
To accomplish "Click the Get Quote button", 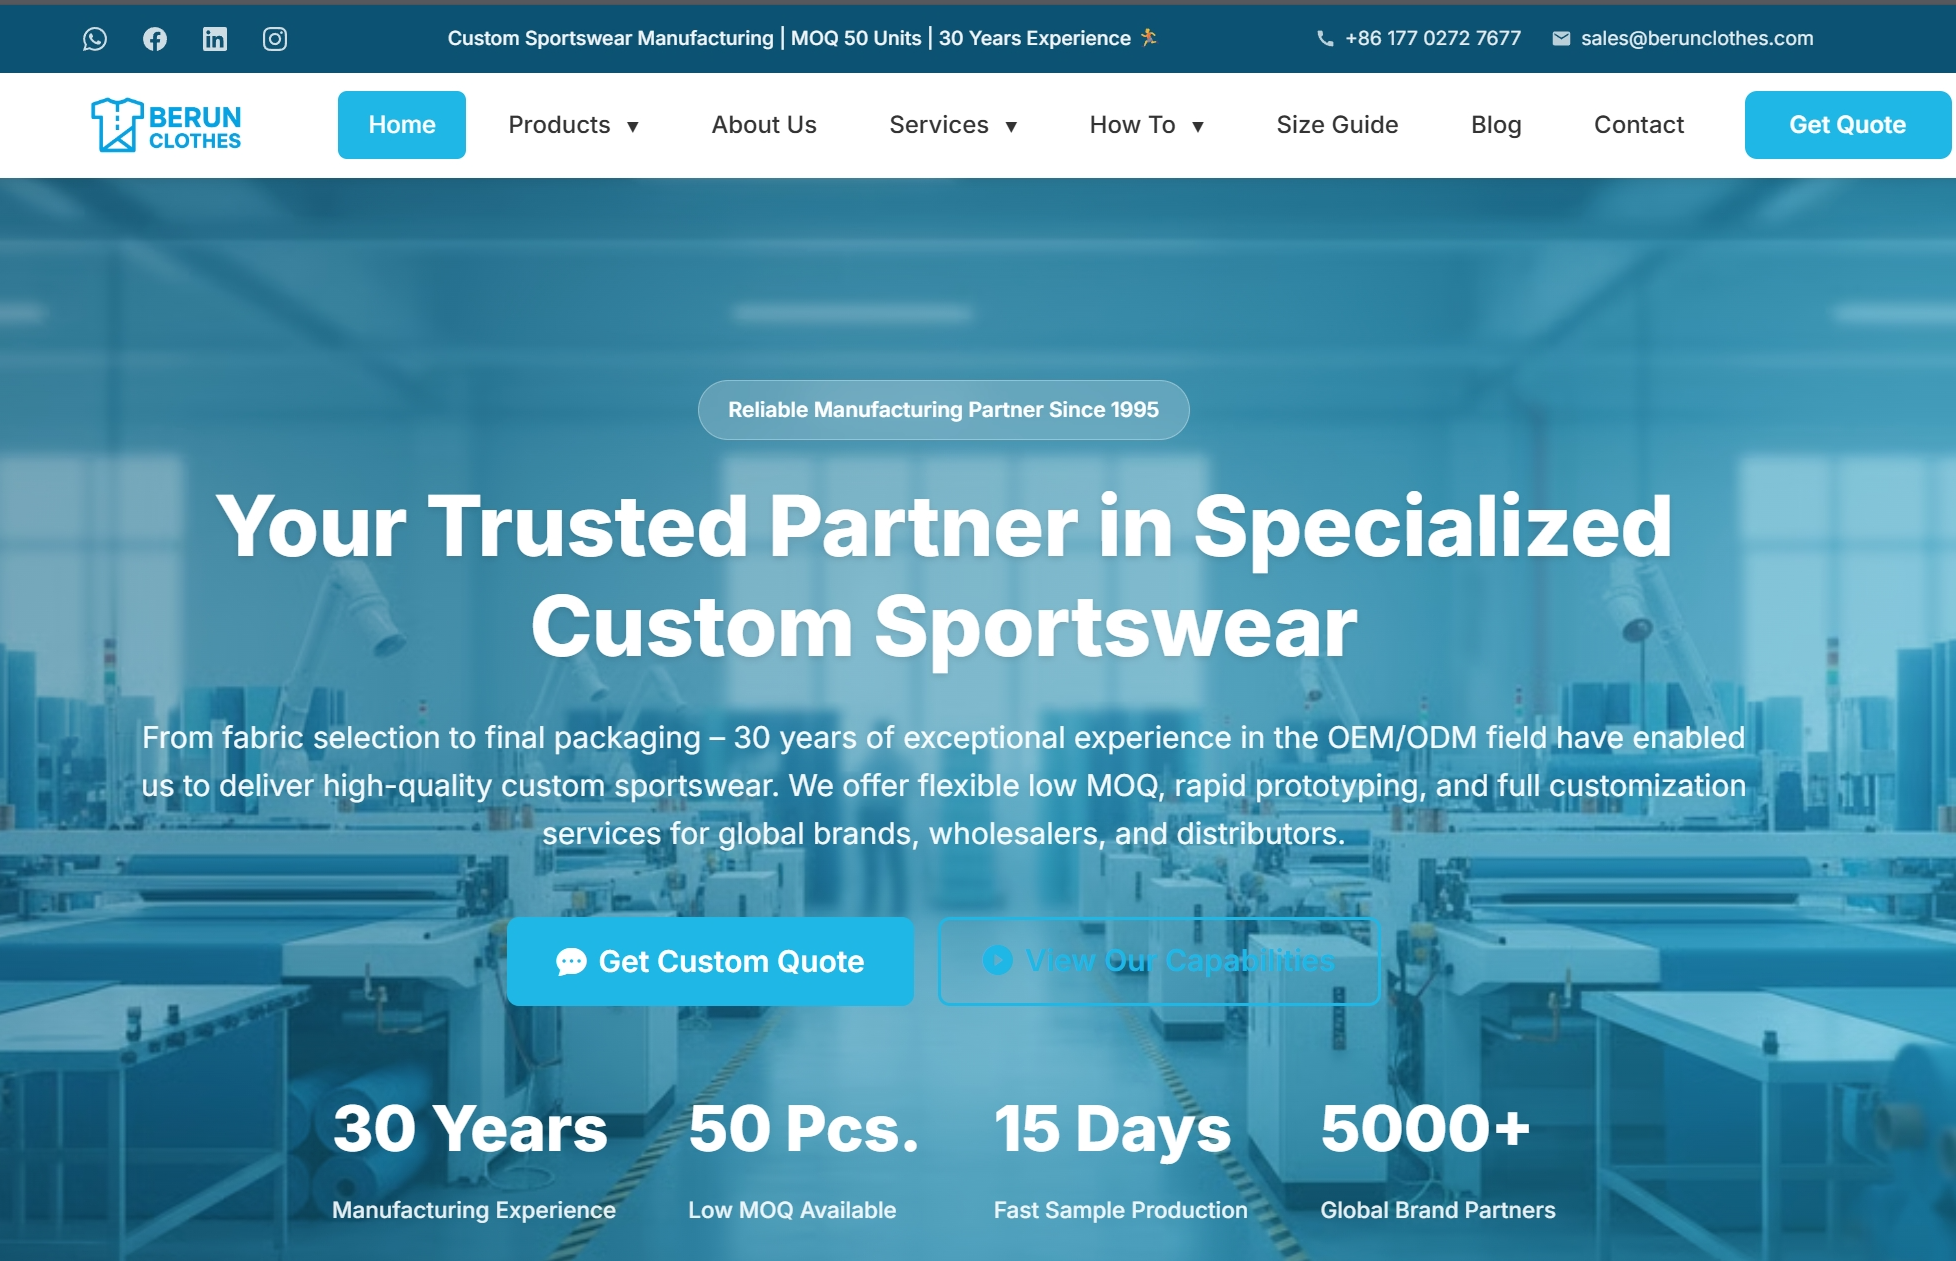I will pos(1848,125).
